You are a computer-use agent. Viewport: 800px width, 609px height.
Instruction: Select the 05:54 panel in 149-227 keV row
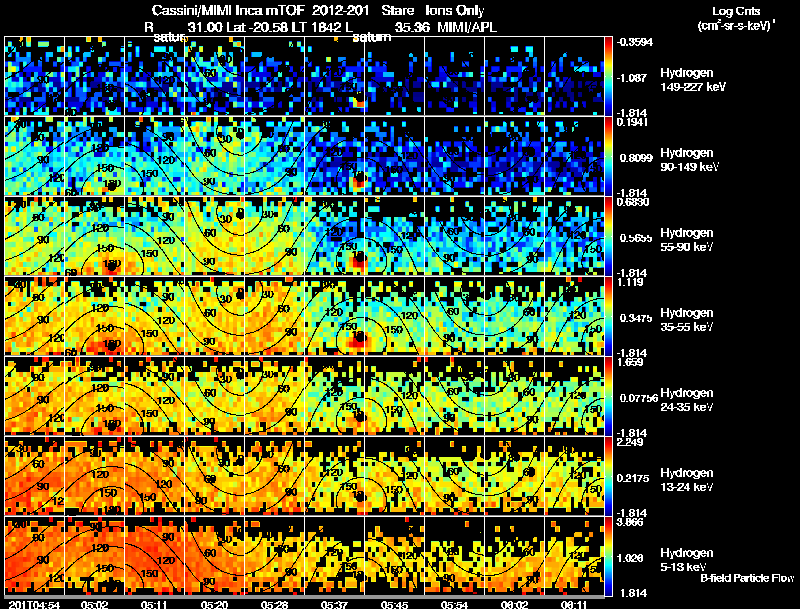455,75
